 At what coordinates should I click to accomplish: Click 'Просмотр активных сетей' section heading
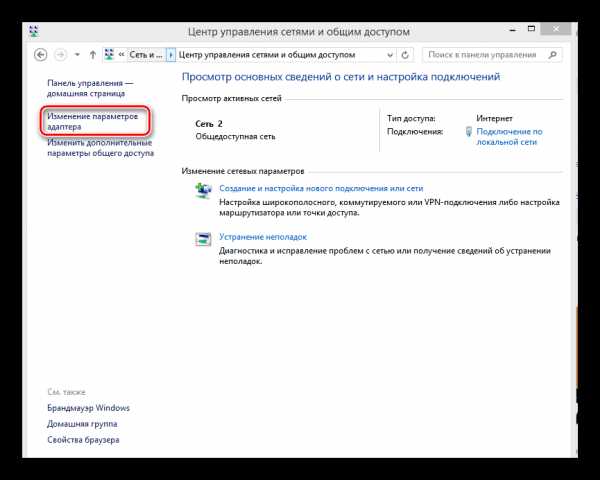(232, 98)
